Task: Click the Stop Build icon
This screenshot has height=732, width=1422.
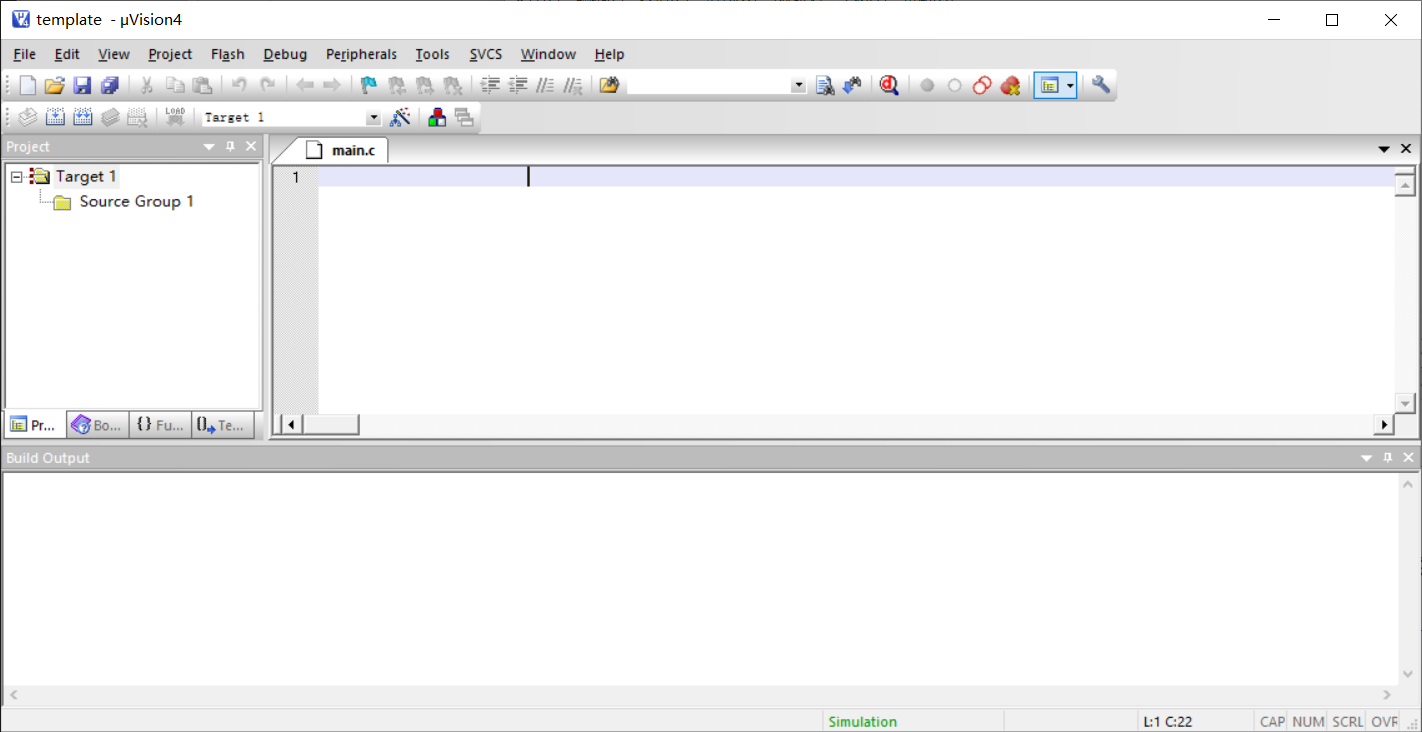Action: [x=137, y=117]
